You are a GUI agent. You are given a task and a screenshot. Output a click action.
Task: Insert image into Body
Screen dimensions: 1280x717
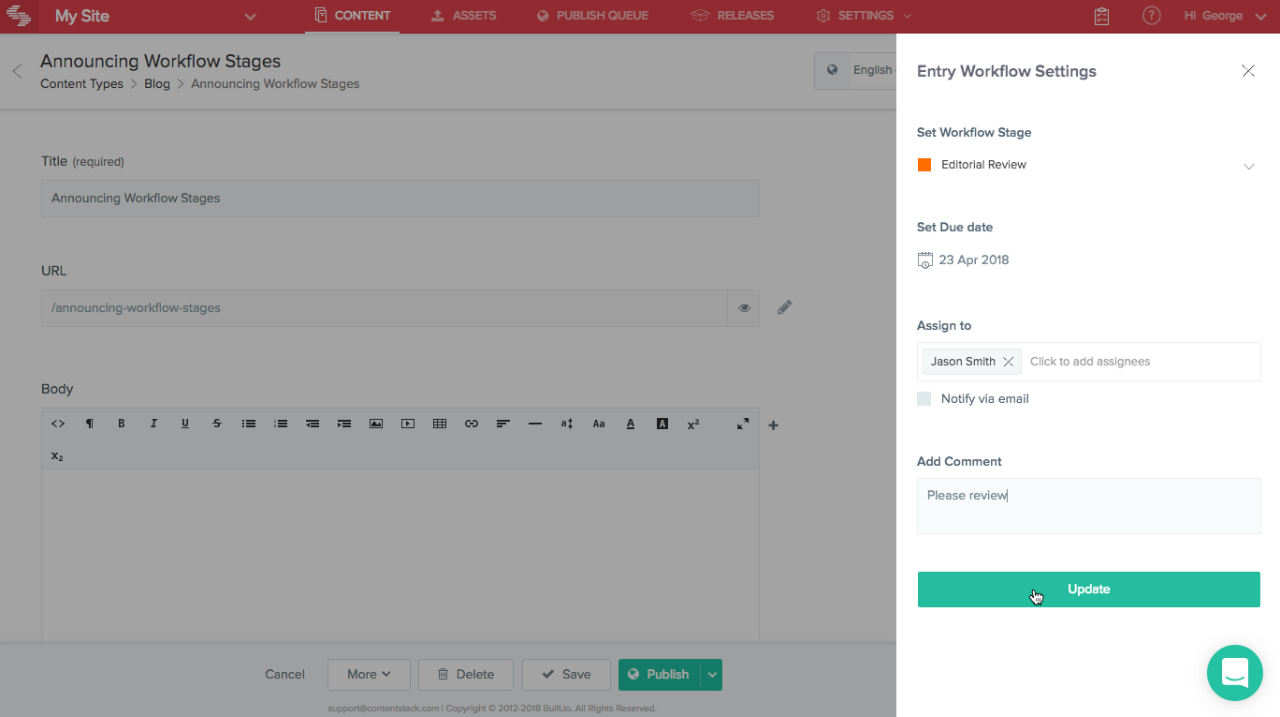(x=376, y=424)
